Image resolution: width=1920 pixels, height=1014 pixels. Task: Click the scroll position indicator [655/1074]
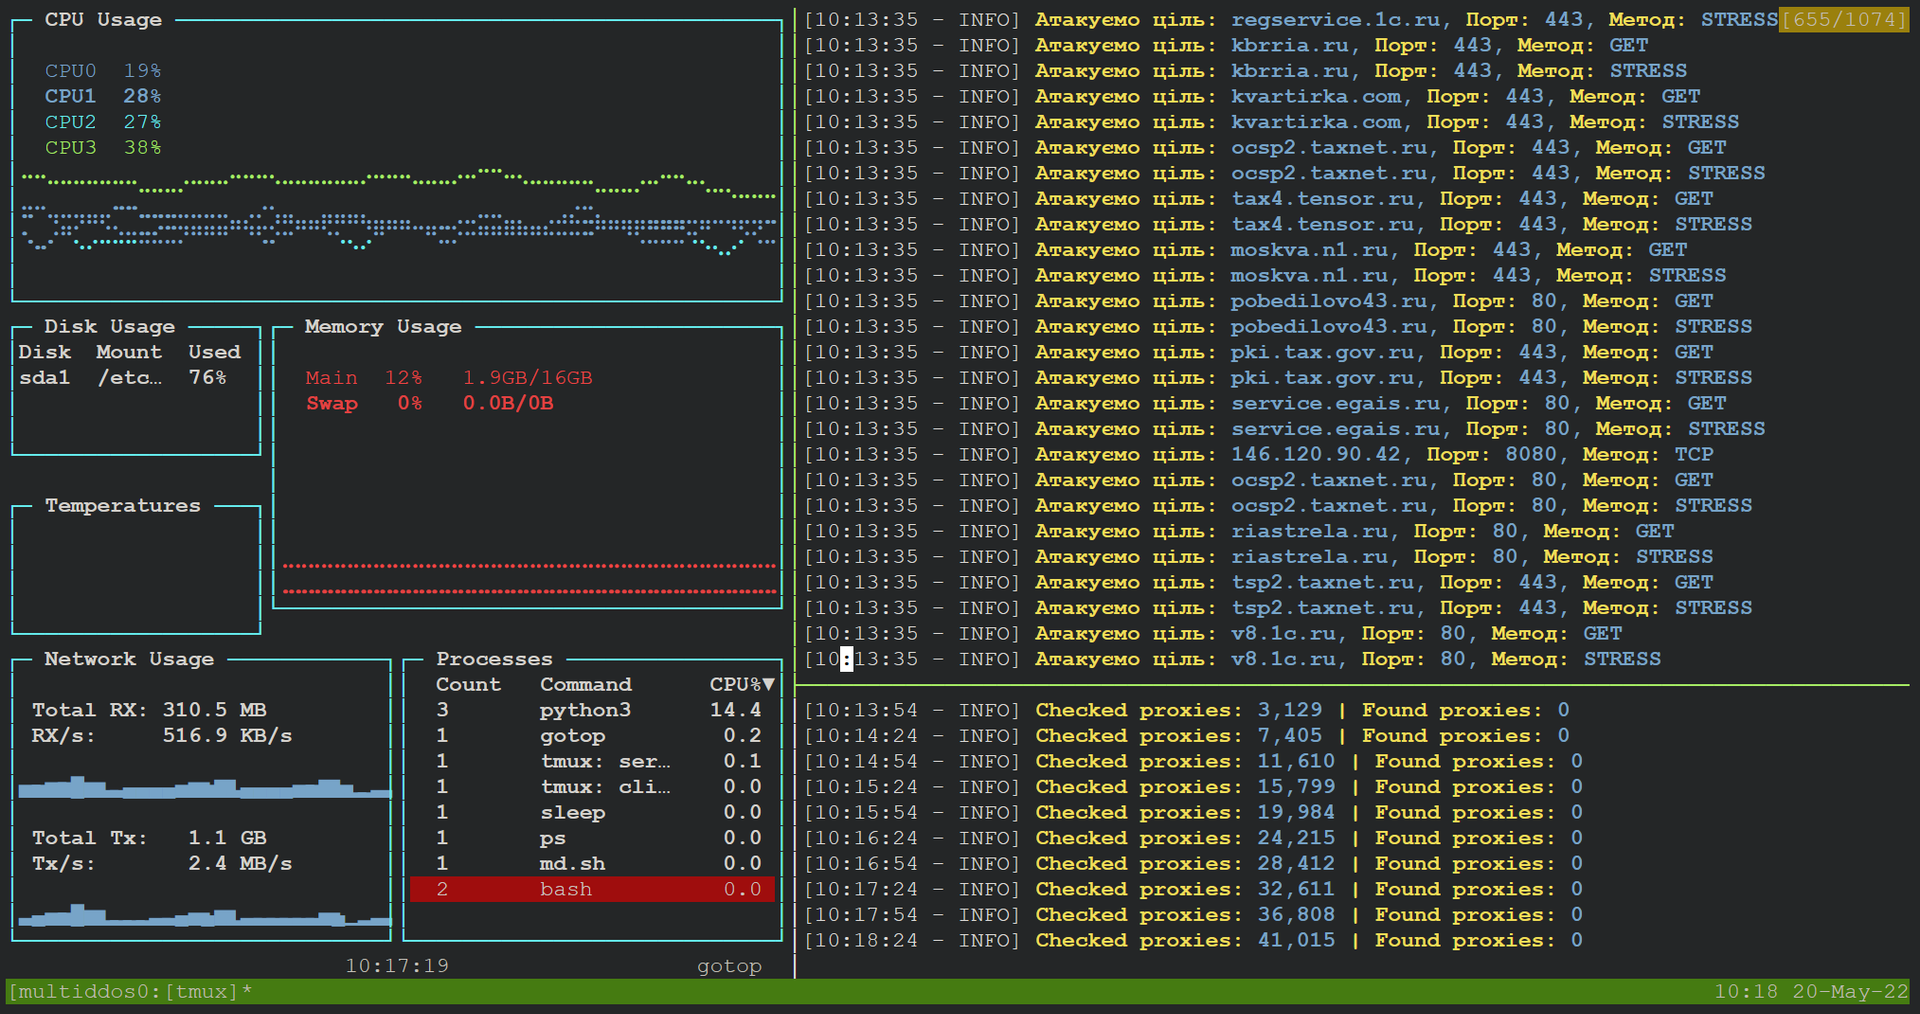tap(1844, 20)
